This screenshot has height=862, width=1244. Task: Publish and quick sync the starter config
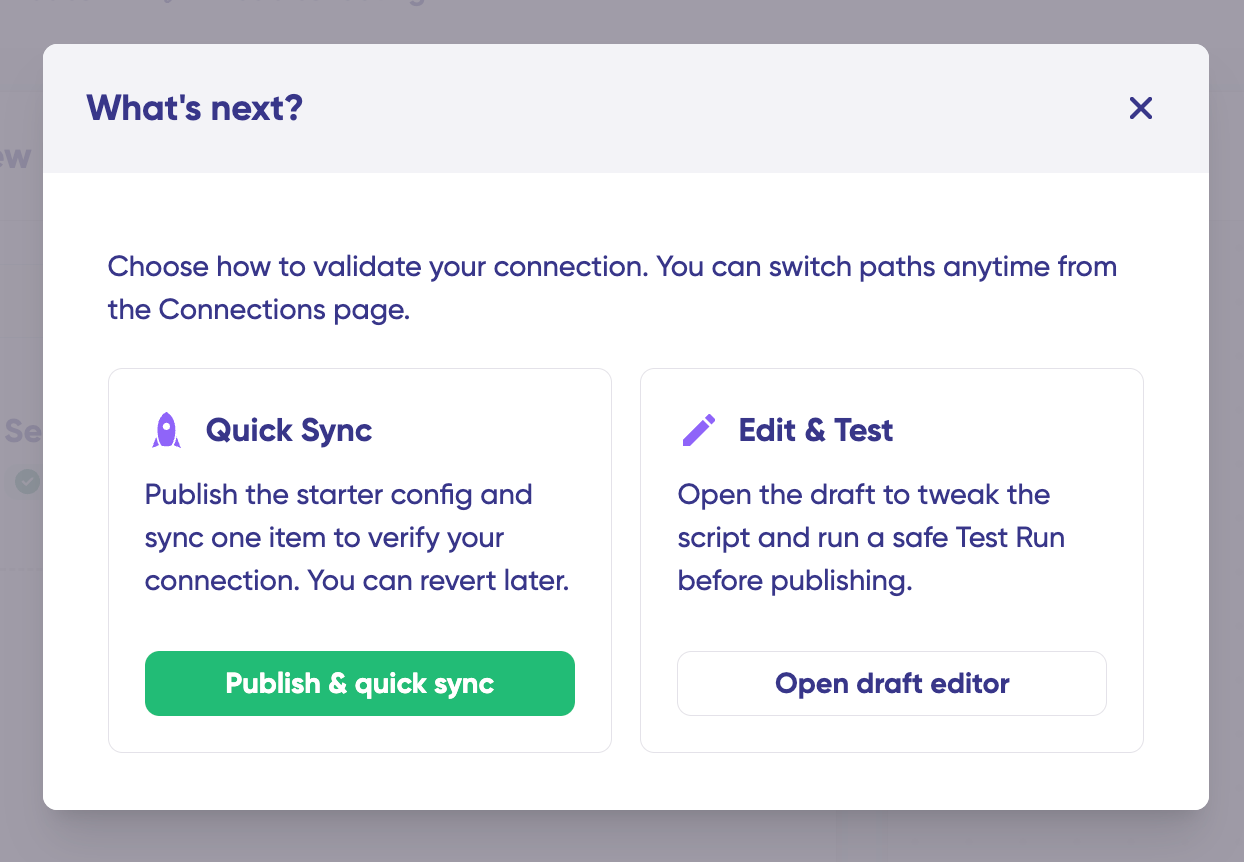[360, 684]
